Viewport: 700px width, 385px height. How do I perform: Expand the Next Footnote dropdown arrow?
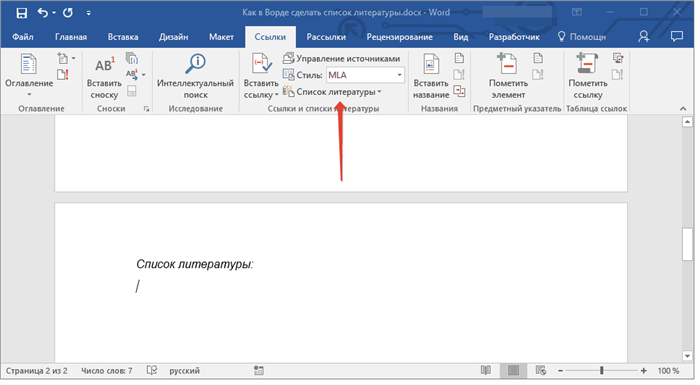[x=144, y=75]
